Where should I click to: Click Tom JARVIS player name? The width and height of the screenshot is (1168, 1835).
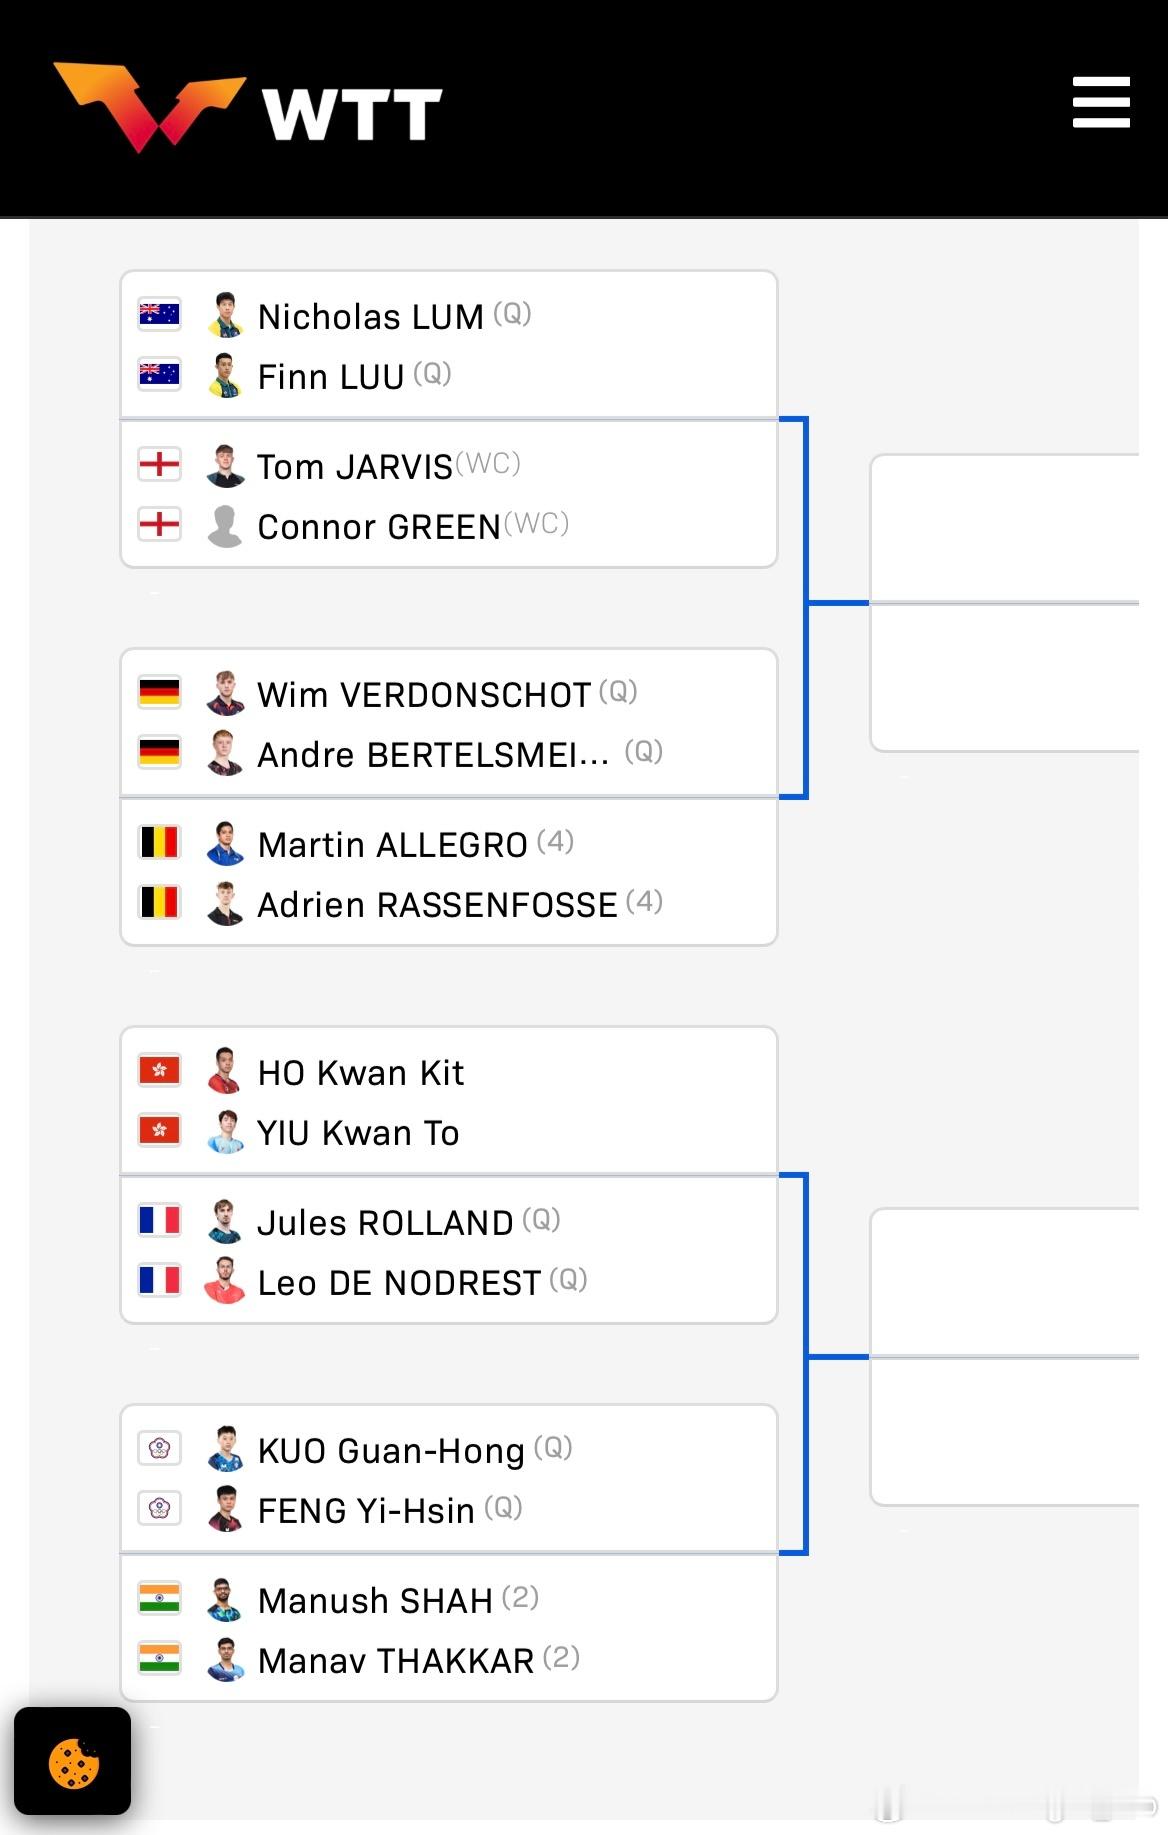(354, 467)
